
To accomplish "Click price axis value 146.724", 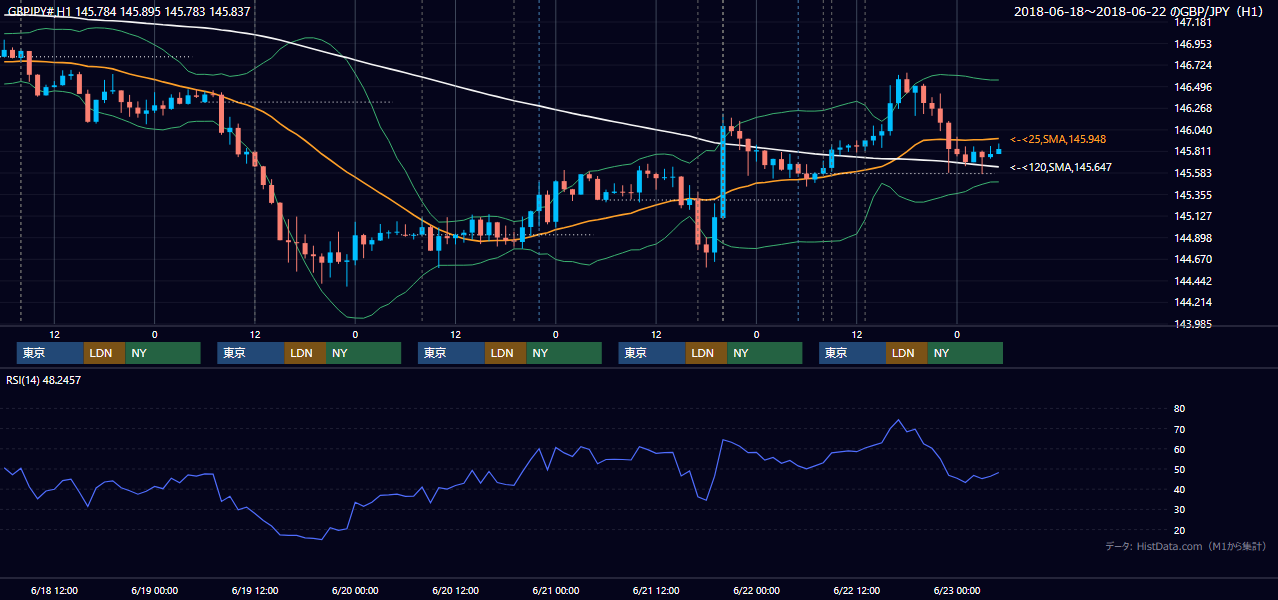I will pyautogui.click(x=1193, y=65).
